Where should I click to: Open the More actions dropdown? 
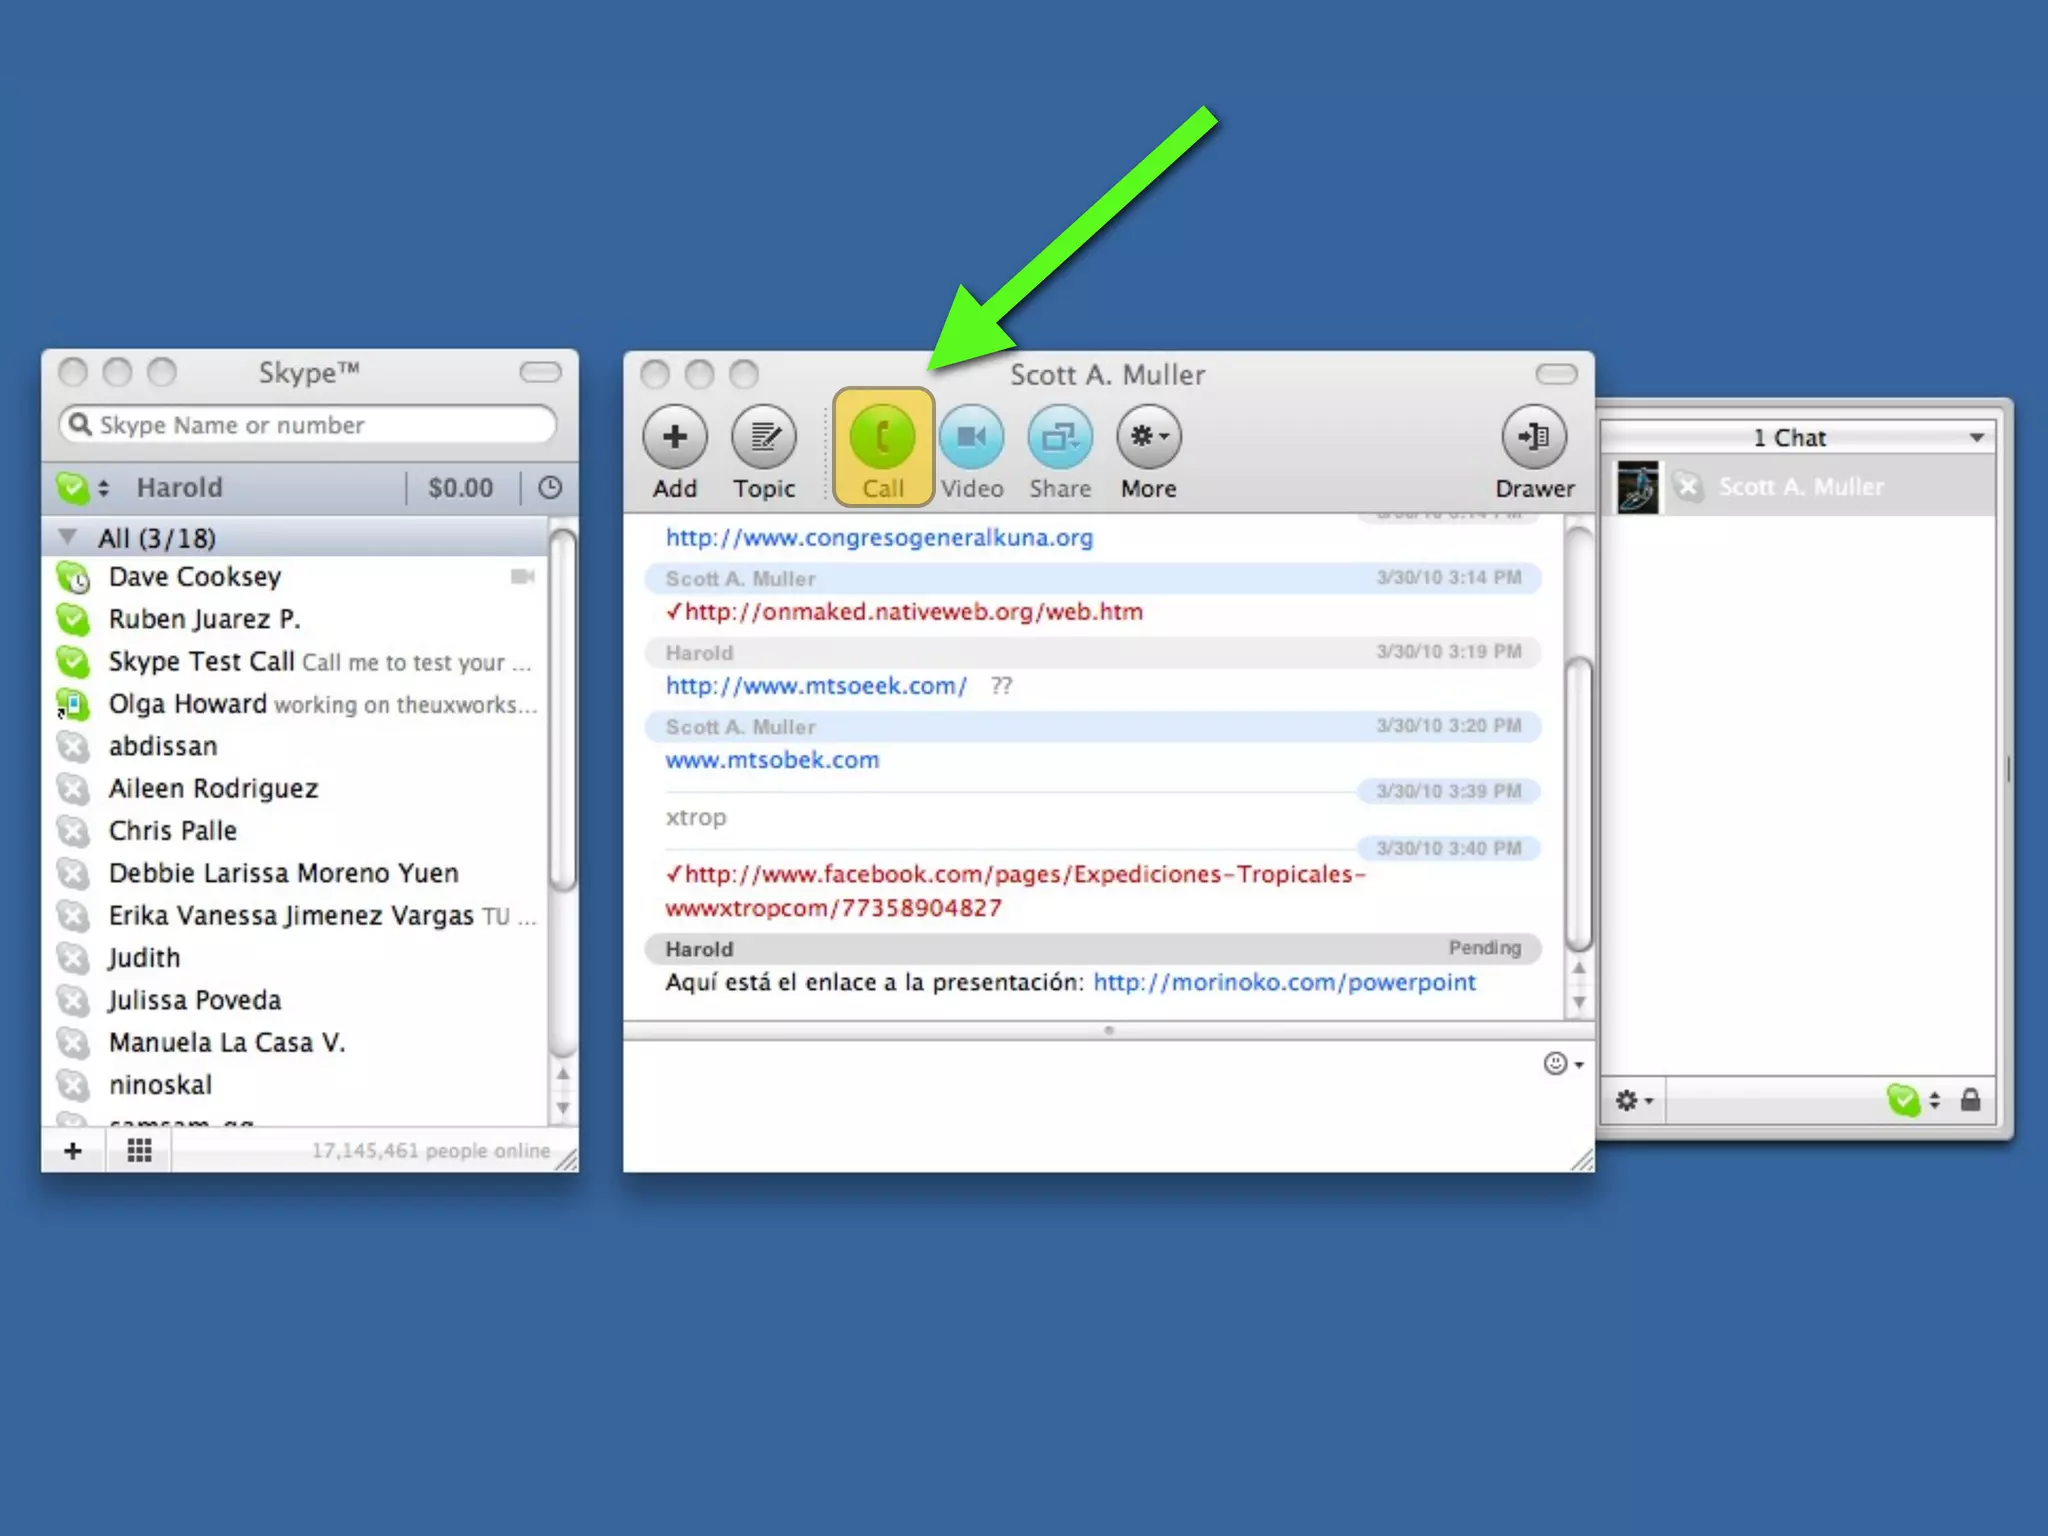point(1149,438)
